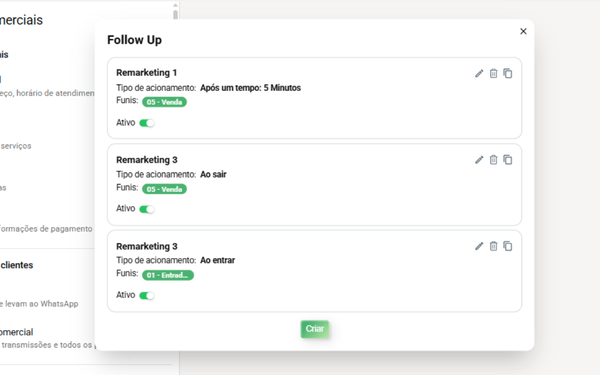Duplicate the Remarketing 1 follow up
Viewport: 600px width, 375px height.
(508, 73)
